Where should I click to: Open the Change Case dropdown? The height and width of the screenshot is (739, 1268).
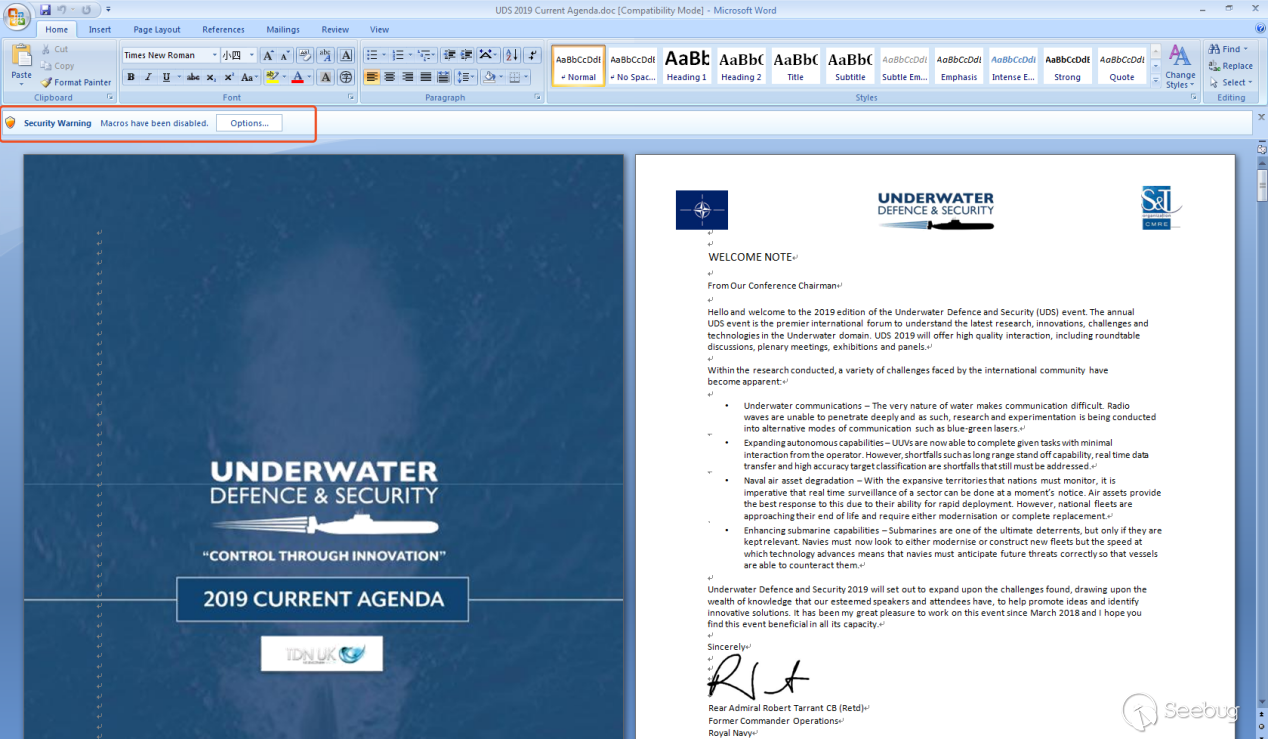[x=250, y=77]
